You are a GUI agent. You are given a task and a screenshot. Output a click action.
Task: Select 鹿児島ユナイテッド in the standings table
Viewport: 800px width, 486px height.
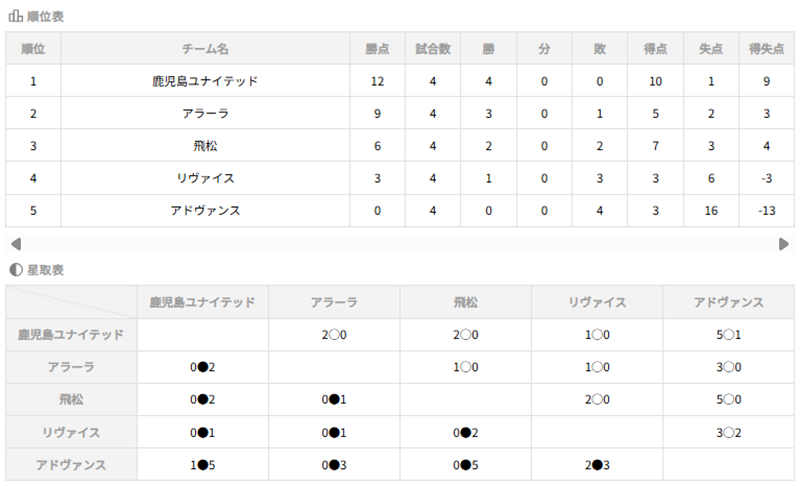tap(205, 81)
